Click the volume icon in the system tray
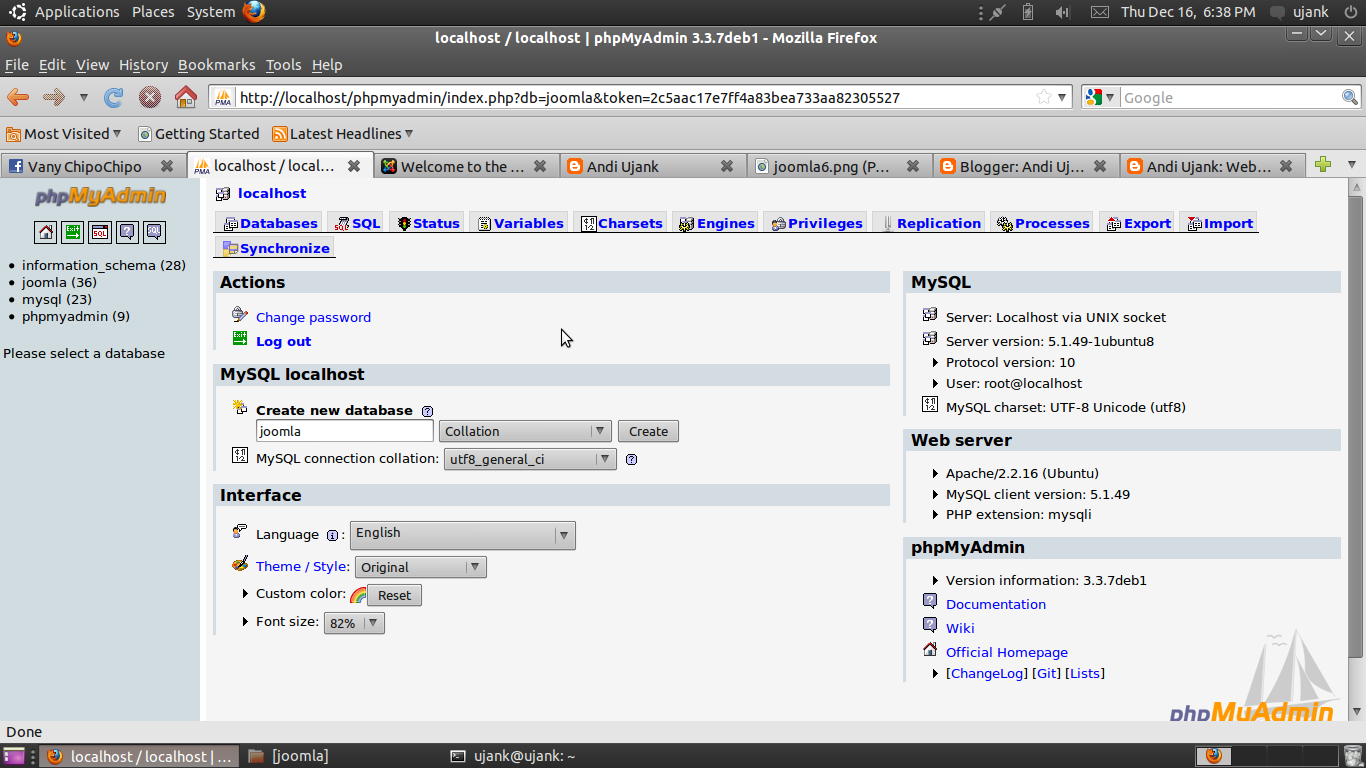The height and width of the screenshot is (768, 1366). click(1062, 12)
